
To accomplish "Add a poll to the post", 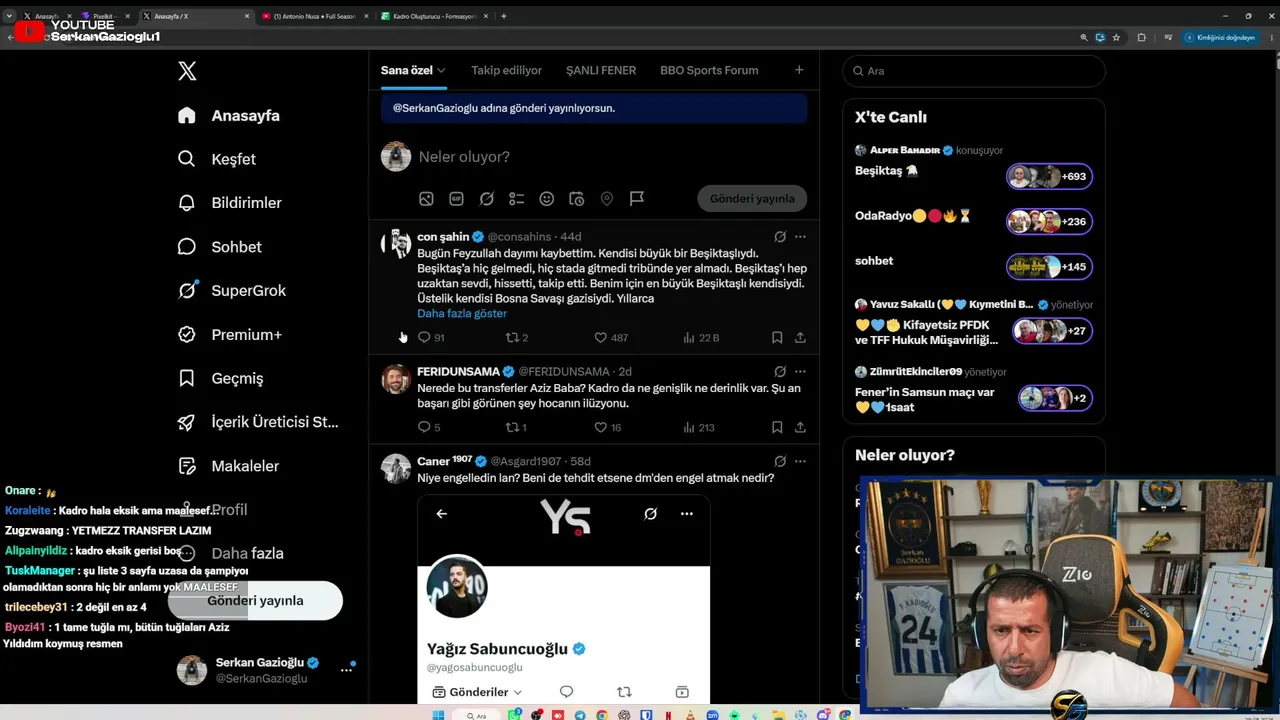I will tap(516, 199).
